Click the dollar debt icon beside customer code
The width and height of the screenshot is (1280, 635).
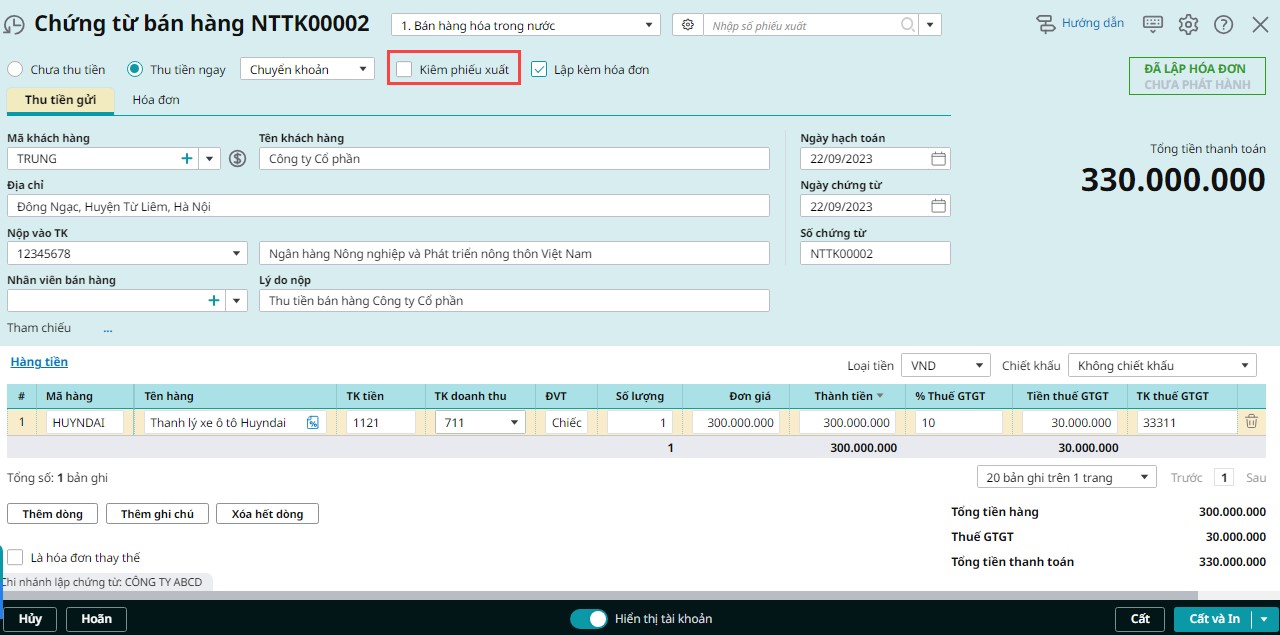pyautogui.click(x=237, y=158)
